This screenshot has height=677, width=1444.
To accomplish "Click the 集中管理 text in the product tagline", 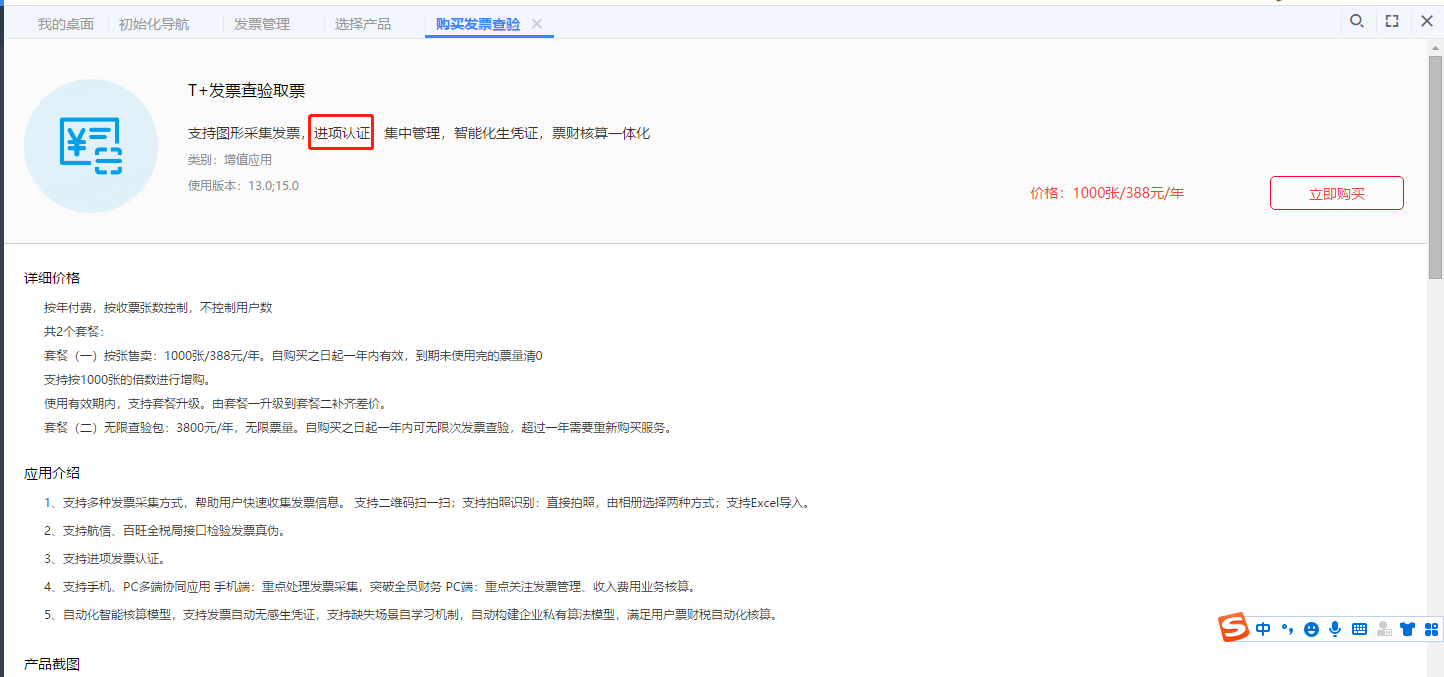I will tap(412, 133).
